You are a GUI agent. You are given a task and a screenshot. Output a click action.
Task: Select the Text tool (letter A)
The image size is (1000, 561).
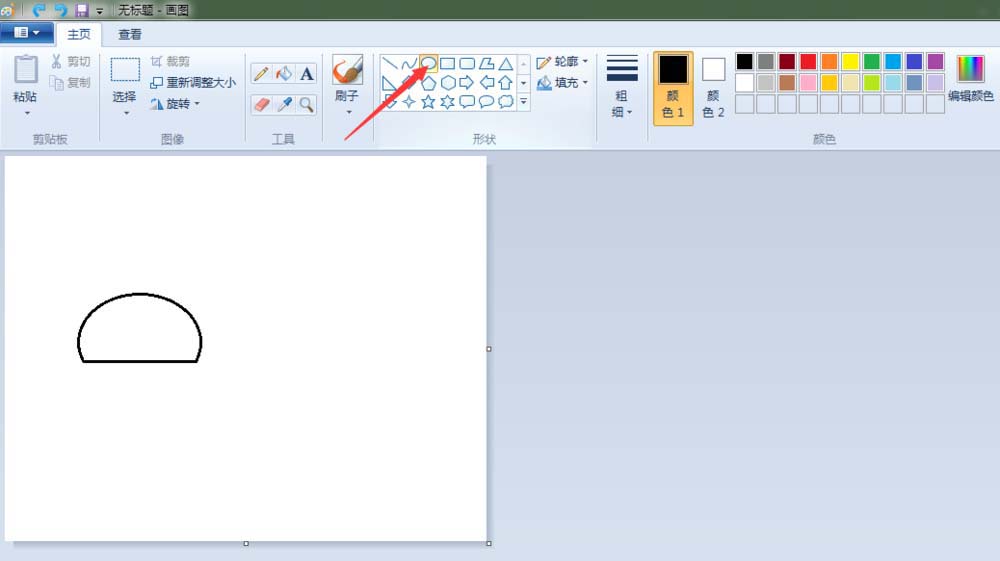coord(307,74)
